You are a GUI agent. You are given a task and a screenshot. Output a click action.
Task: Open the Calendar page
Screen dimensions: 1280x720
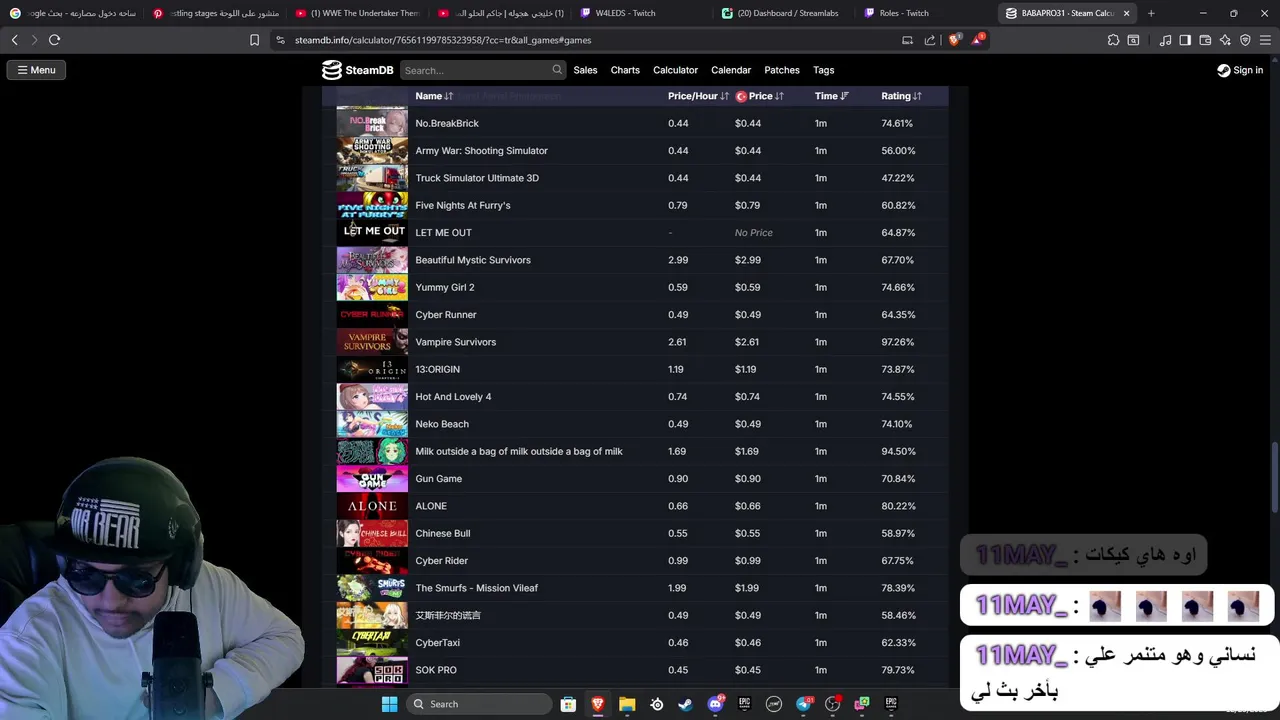[731, 70]
